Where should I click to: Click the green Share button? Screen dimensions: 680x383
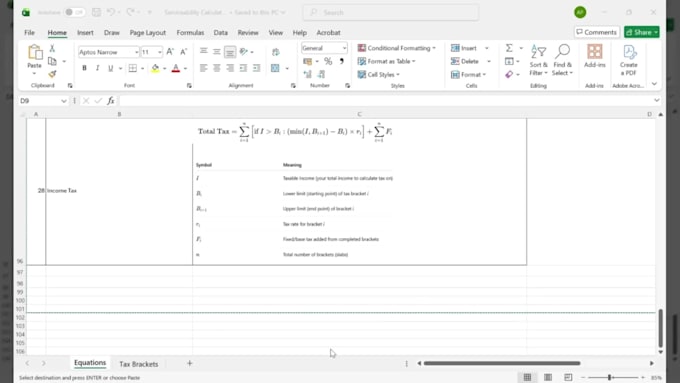click(642, 32)
